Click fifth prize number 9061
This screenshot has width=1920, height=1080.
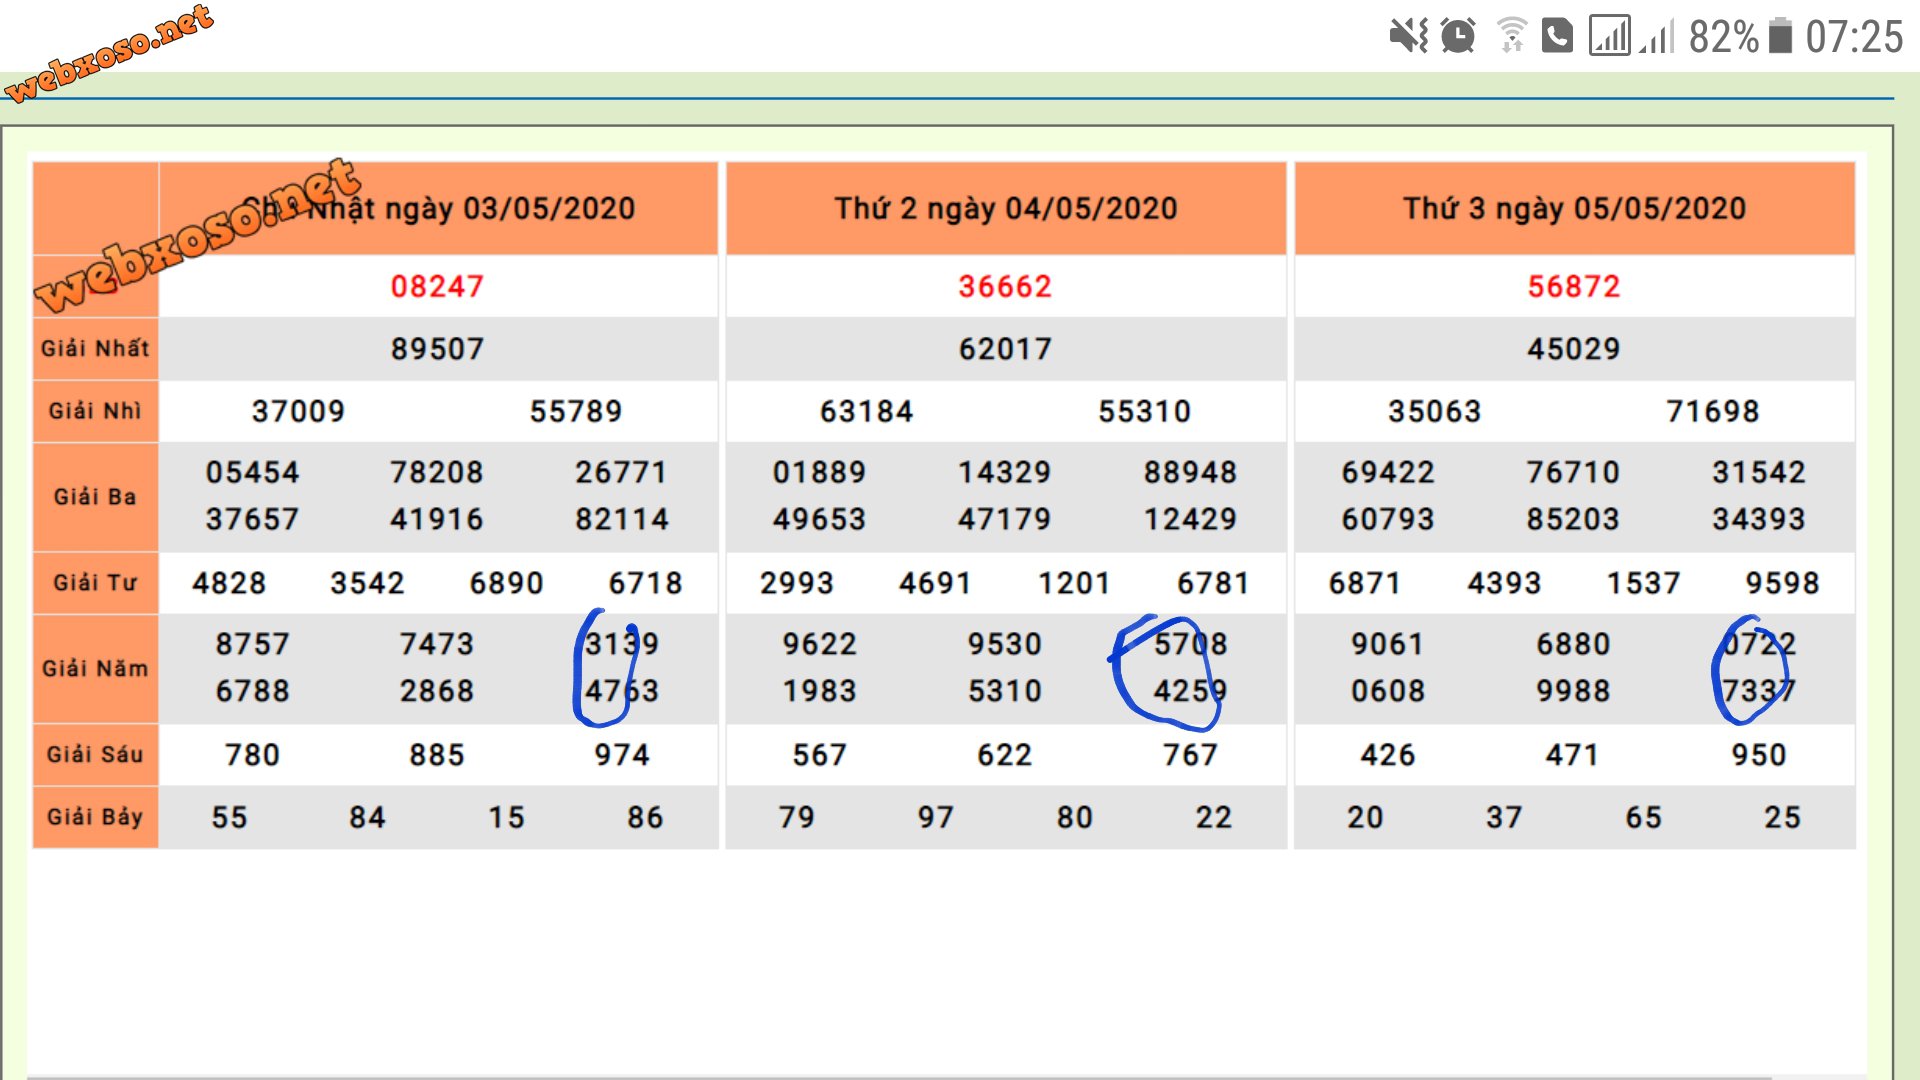tap(1388, 644)
